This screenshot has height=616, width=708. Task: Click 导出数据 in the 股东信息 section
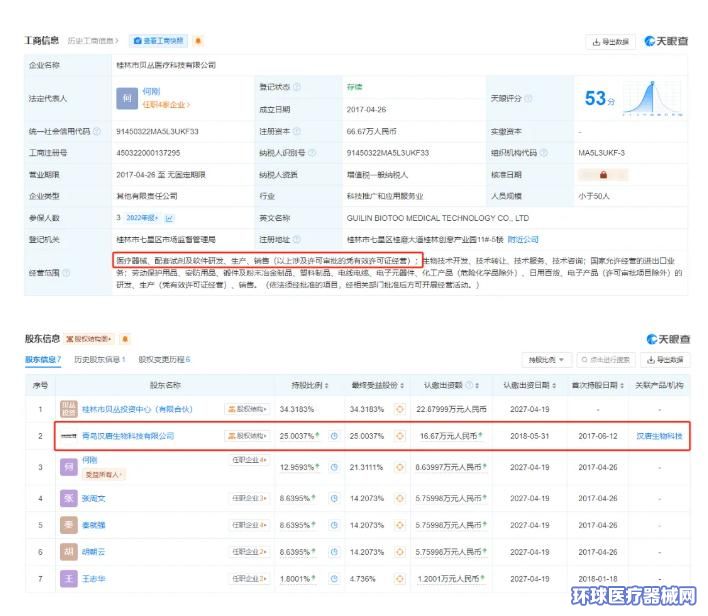[x=665, y=360]
